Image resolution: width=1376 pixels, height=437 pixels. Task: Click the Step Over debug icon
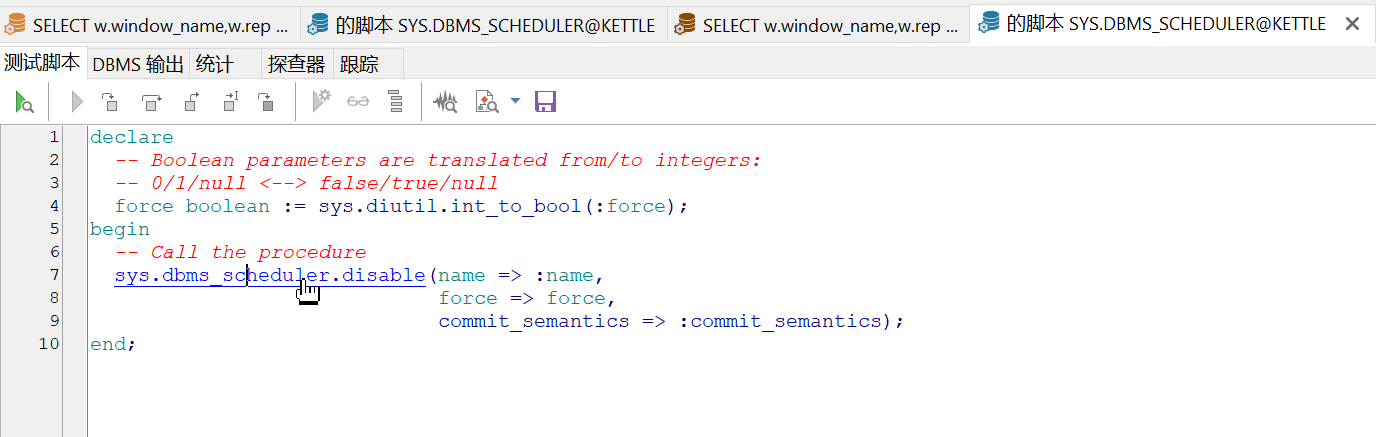[x=151, y=101]
